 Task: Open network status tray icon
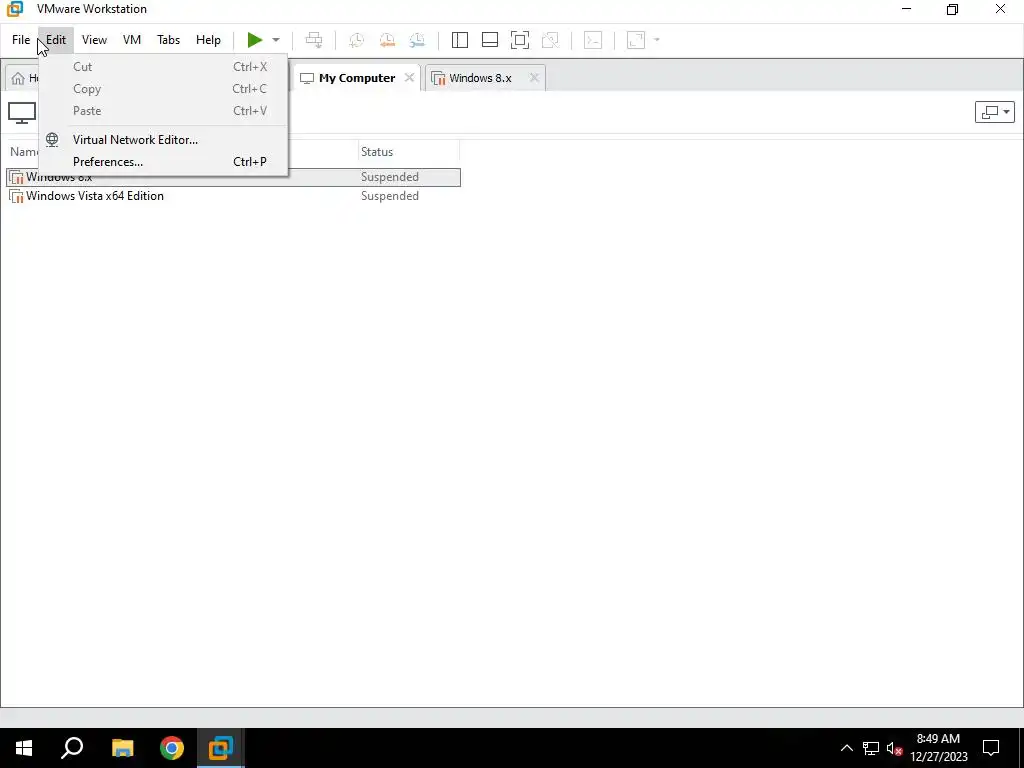pyautogui.click(x=871, y=748)
